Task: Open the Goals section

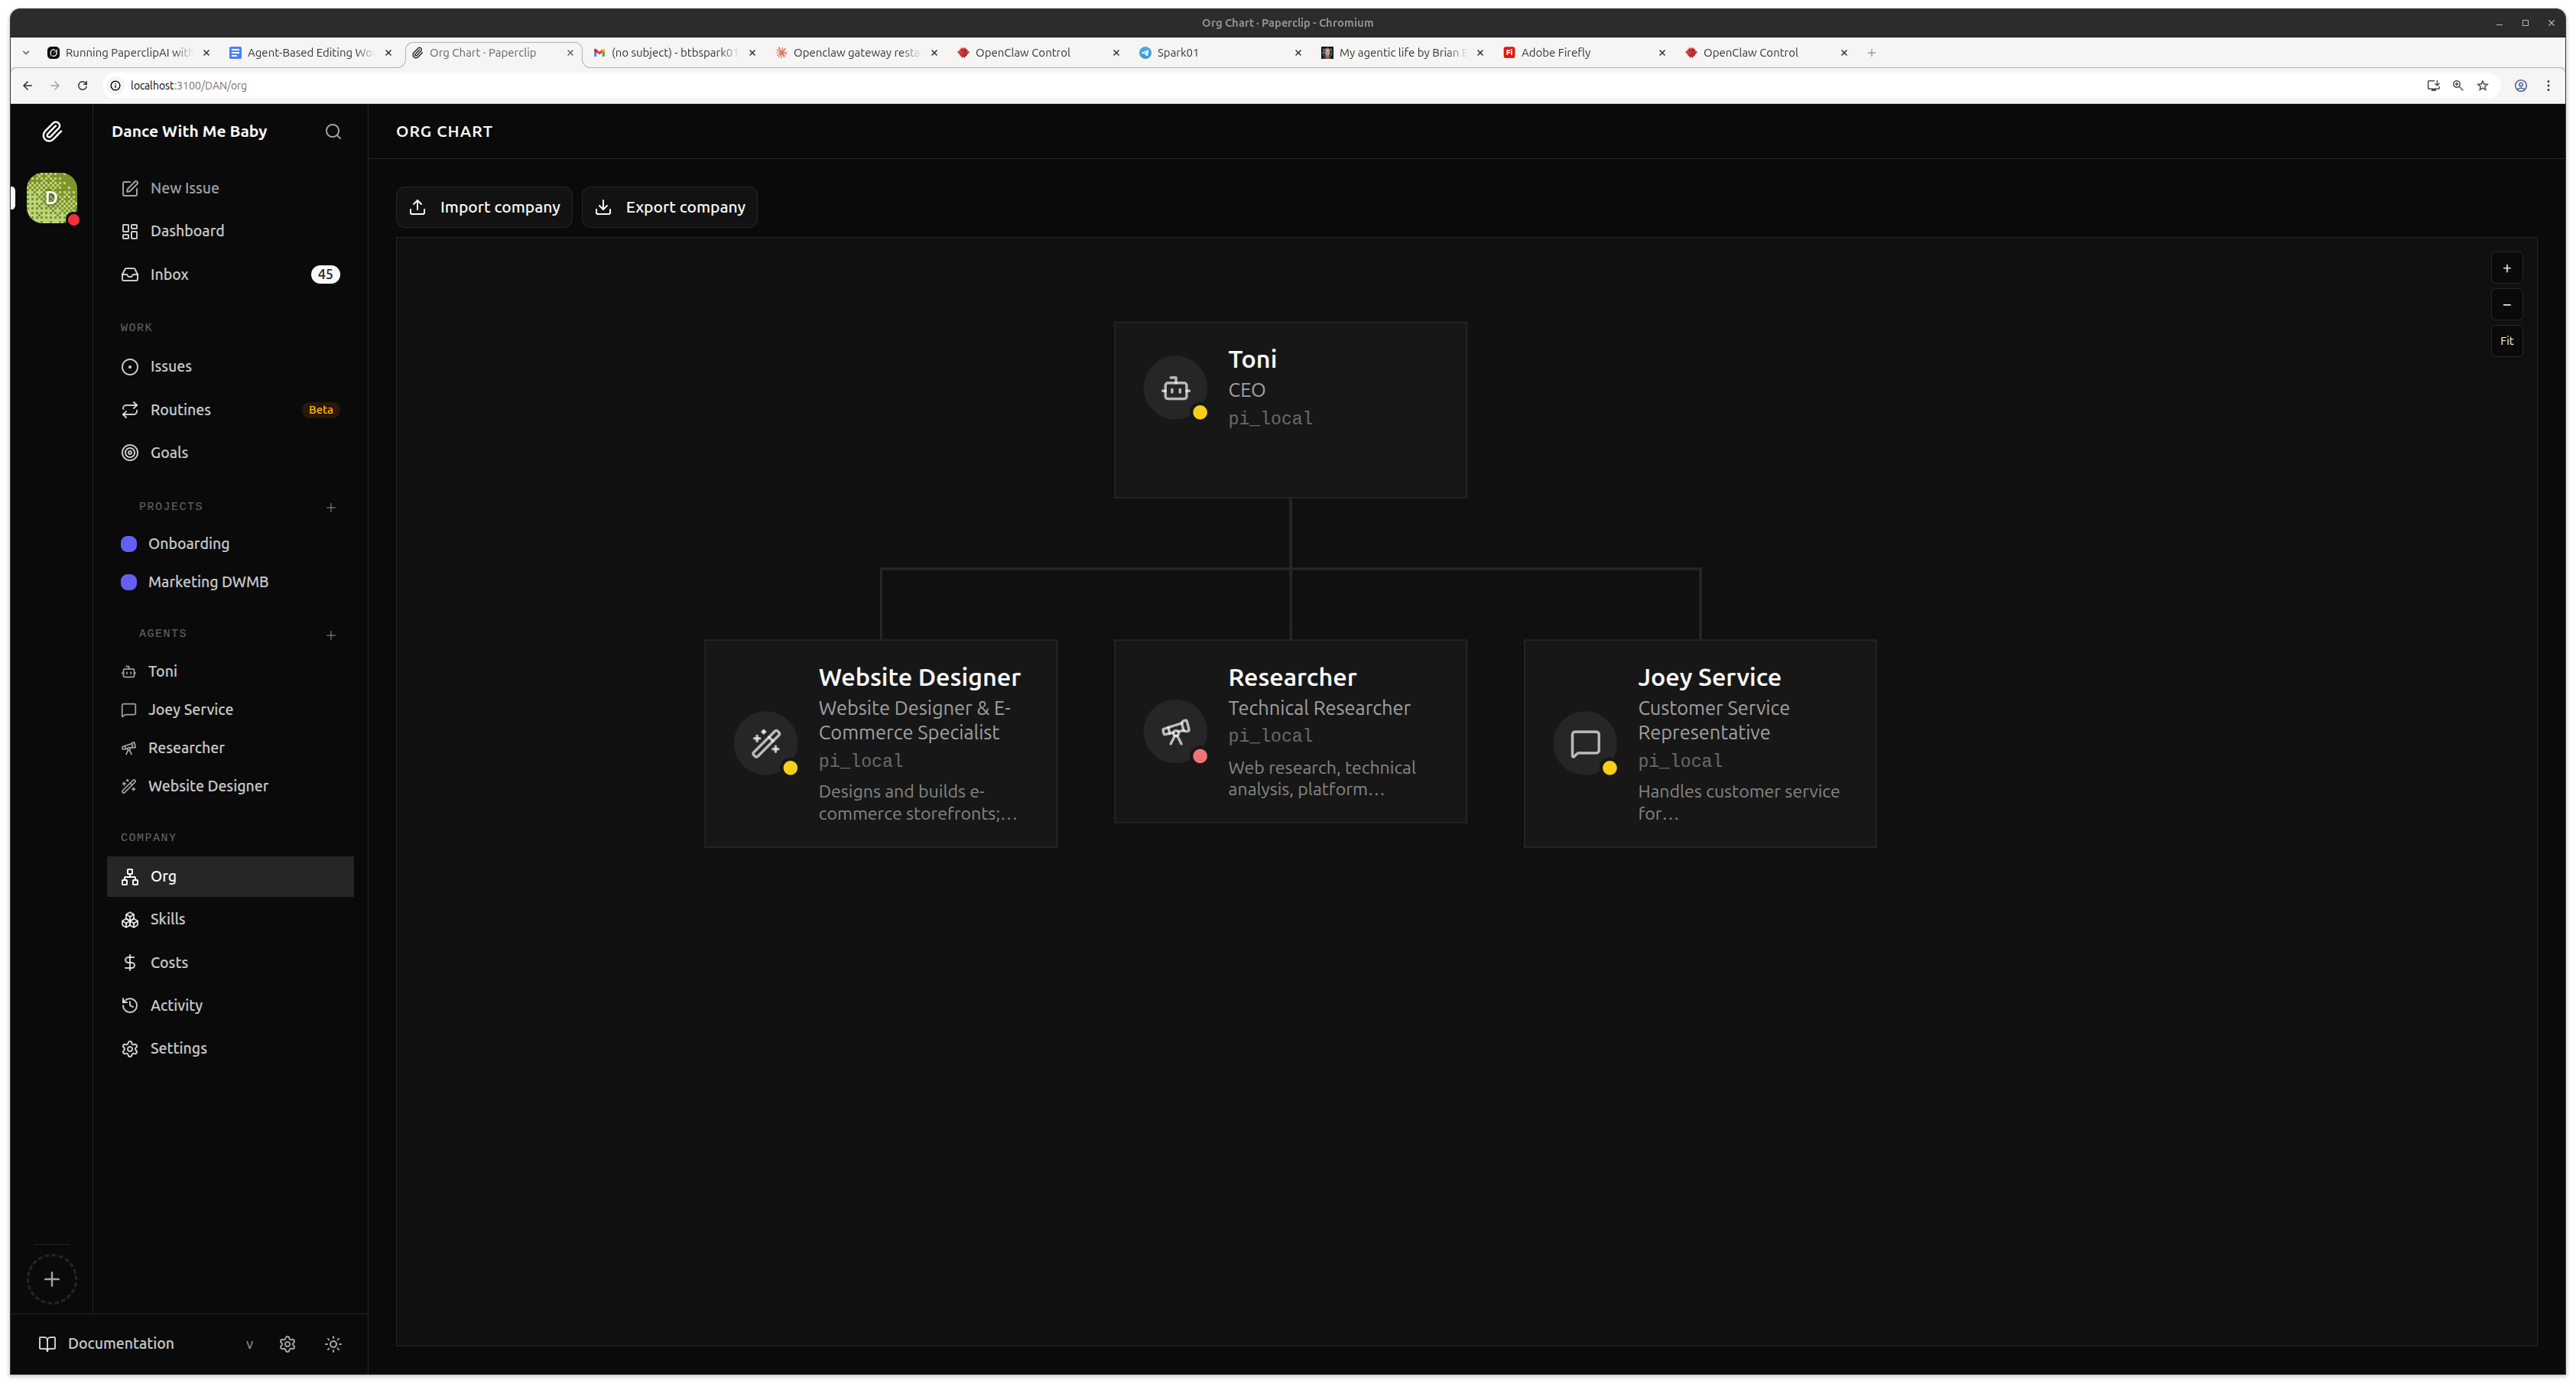Action: (x=168, y=452)
